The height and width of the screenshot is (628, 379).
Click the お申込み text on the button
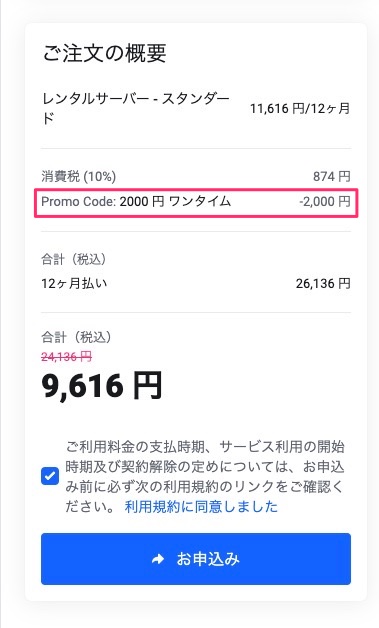click(208, 559)
